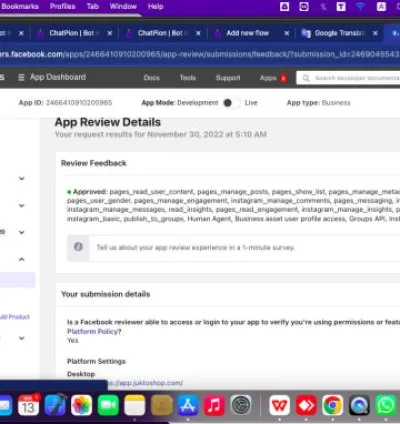Launch WPS Office from the Dock

point(279,405)
